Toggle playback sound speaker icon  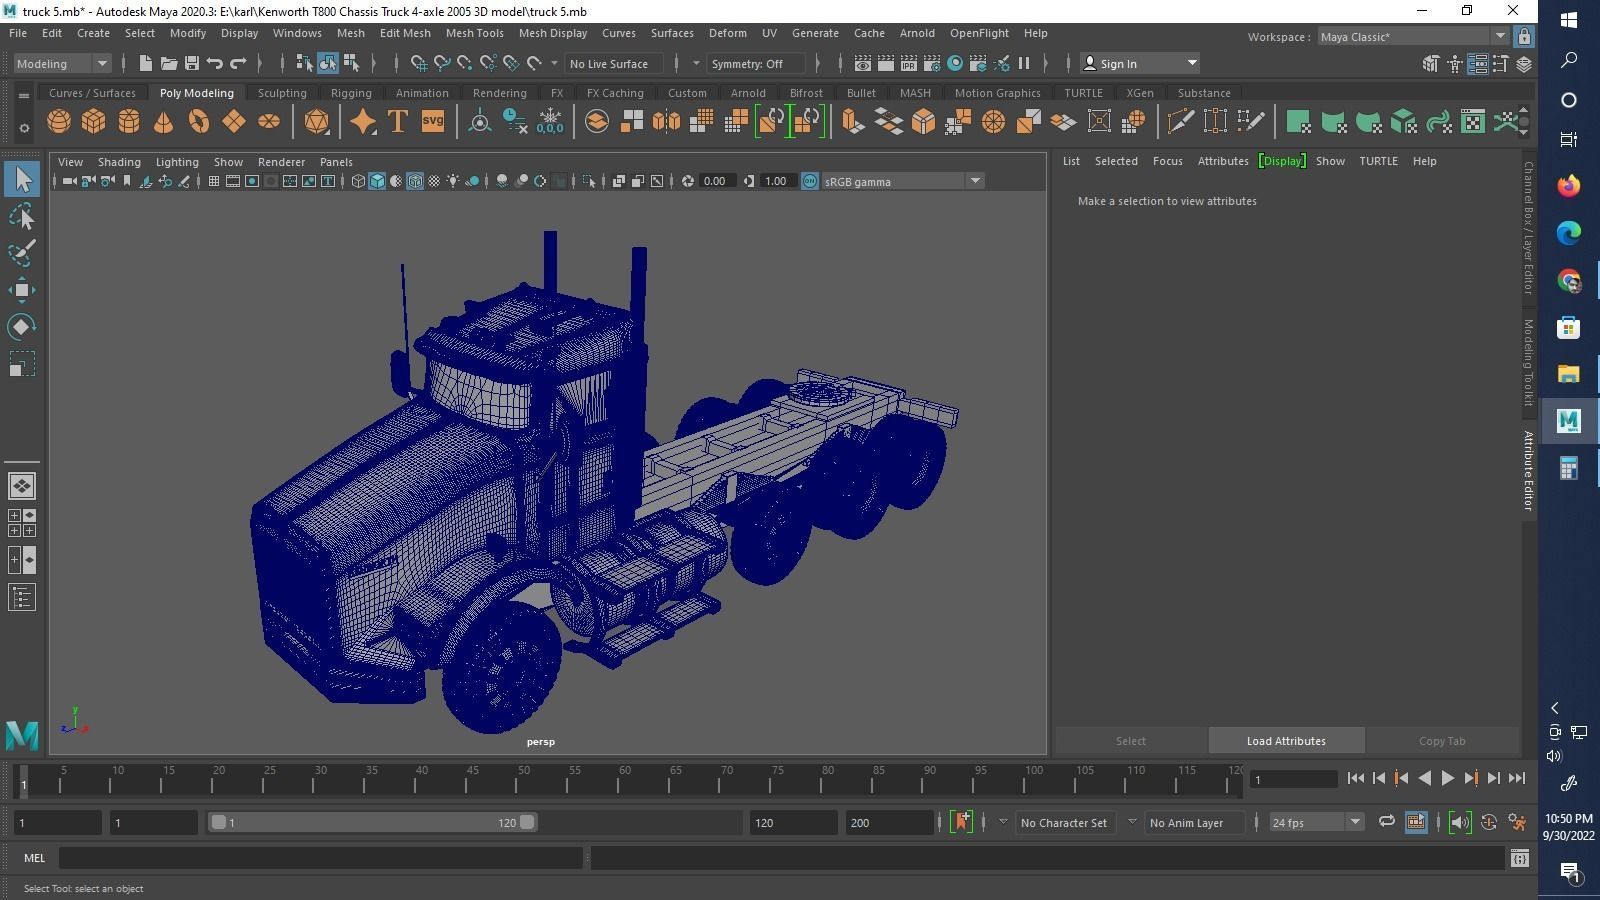pyautogui.click(x=1459, y=822)
